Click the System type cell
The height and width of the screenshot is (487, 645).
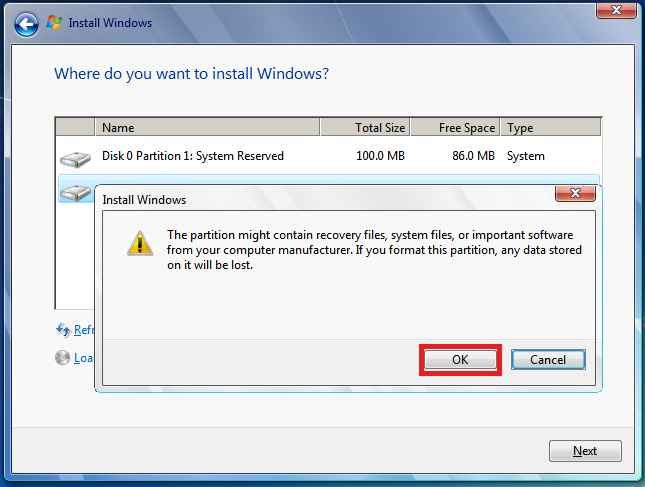pos(526,156)
